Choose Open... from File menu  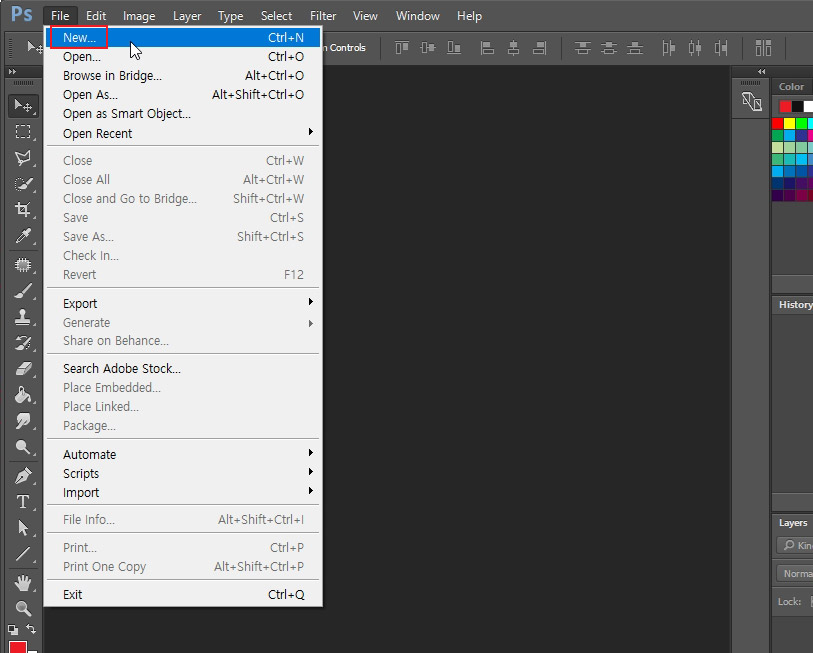(x=183, y=57)
